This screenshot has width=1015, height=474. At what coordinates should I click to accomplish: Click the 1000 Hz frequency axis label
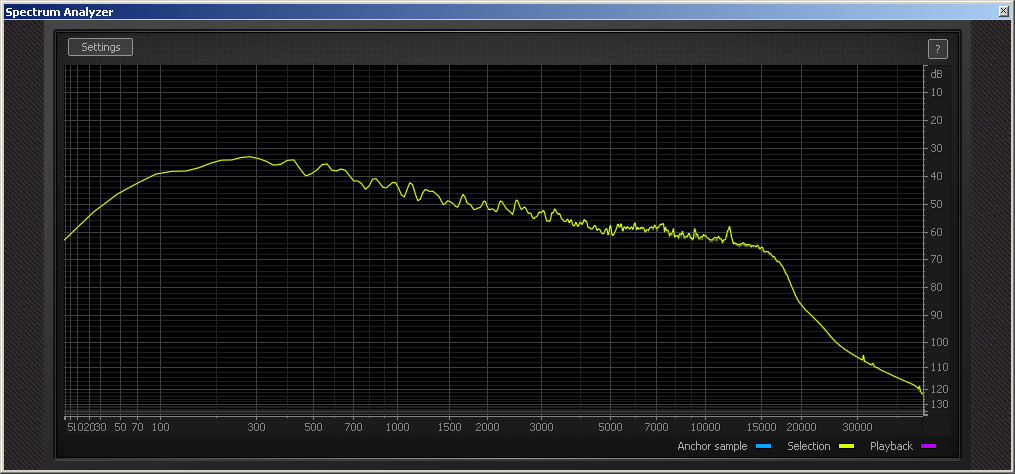(x=398, y=427)
